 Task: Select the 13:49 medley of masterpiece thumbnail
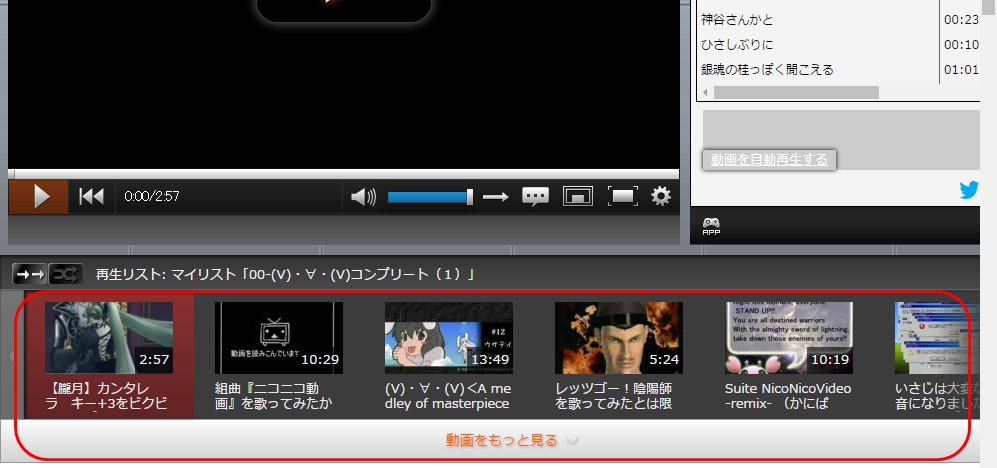click(x=449, y=338)
